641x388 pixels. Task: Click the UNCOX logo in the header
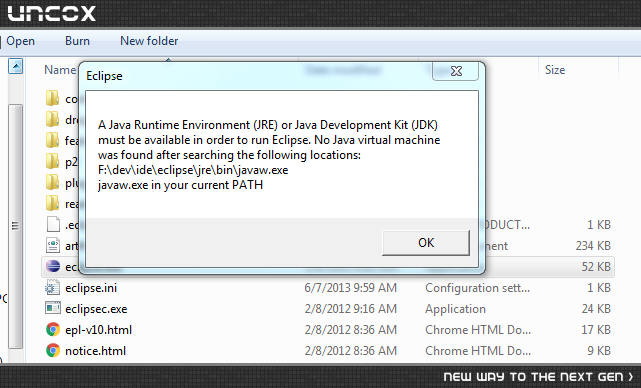point(52,13)
